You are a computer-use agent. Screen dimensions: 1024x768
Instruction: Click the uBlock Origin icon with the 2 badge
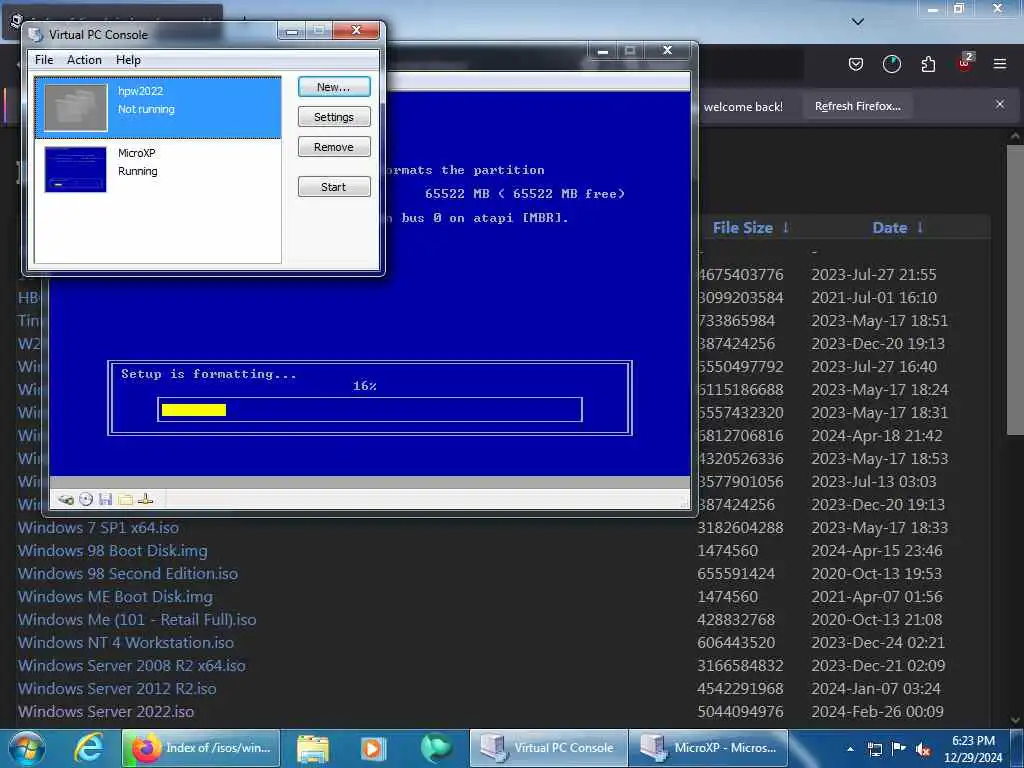(965, 63)
